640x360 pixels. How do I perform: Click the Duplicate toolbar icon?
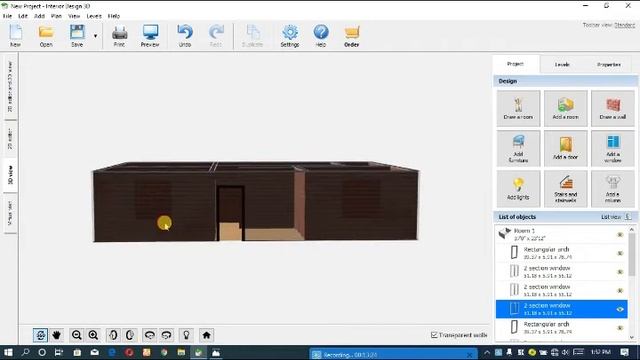(x=253, y=36)
